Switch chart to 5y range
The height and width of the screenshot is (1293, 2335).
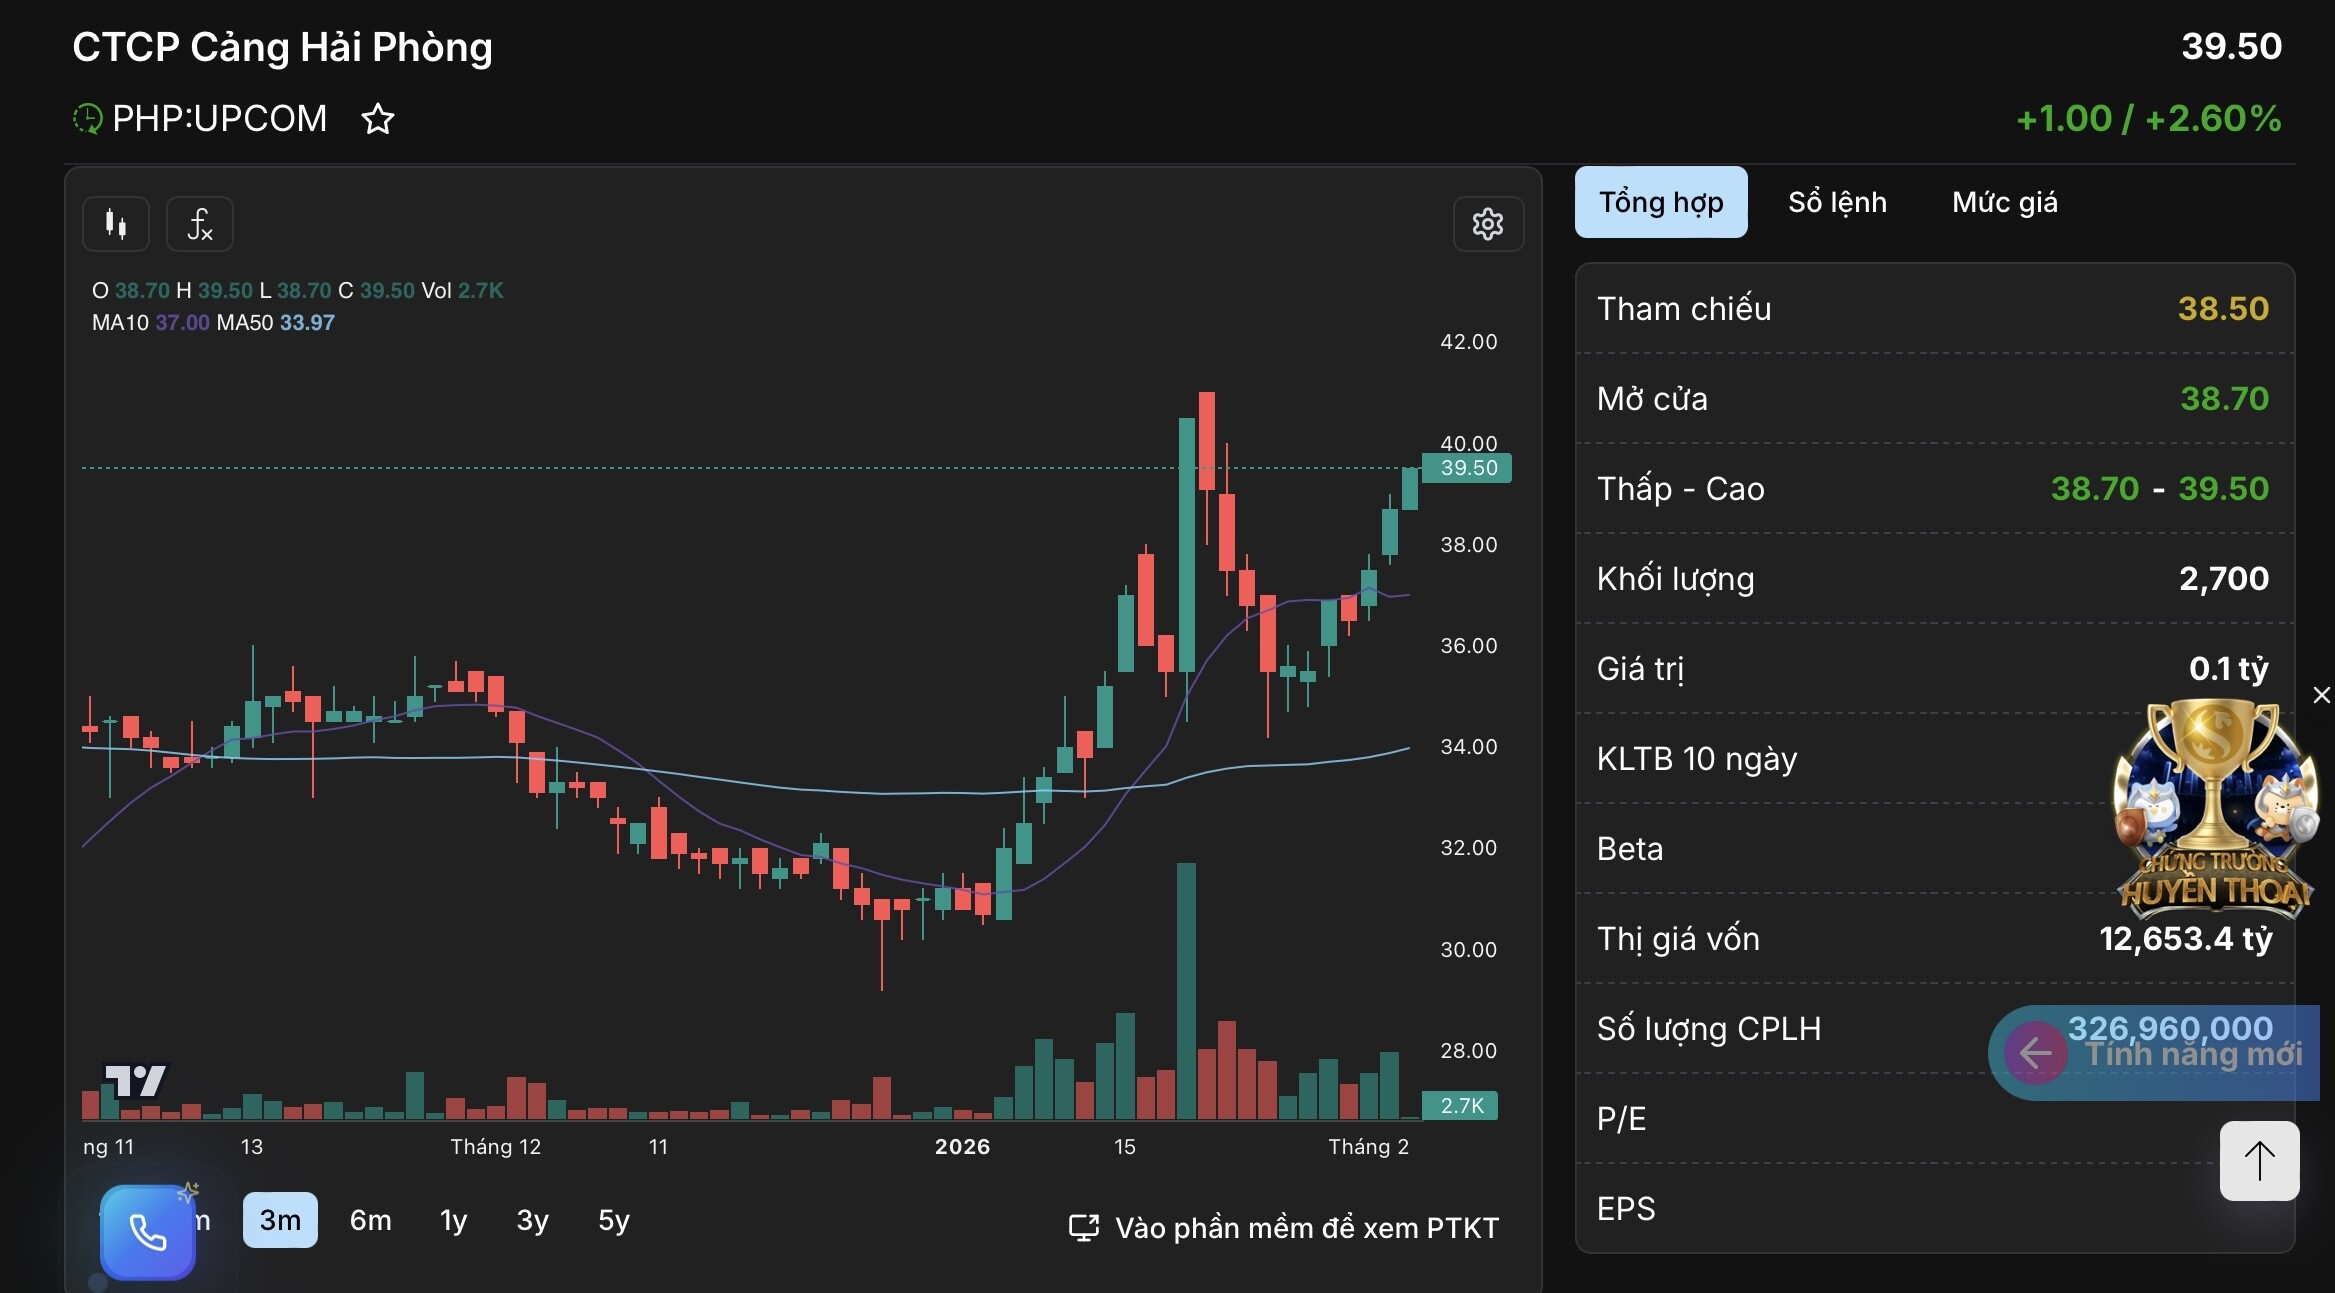(x=613, y=1220)
